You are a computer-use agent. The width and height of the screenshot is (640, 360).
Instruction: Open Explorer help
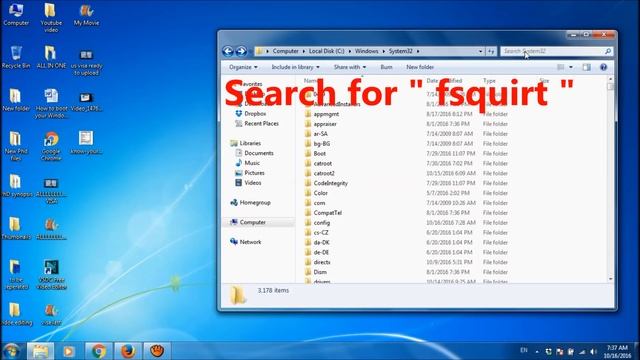[x=603, y=67]
